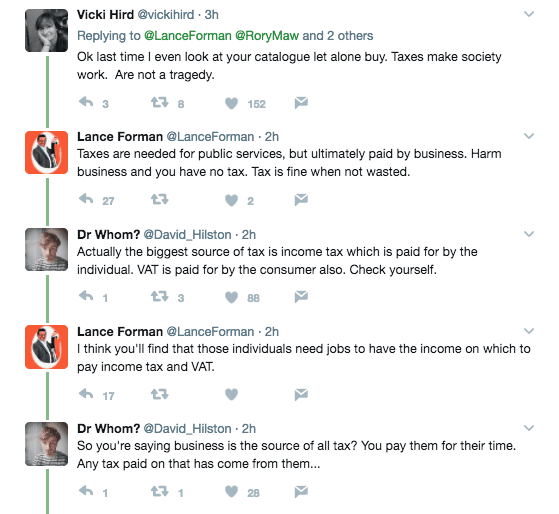
Task: Share Dr Whom's last tweet via message icon
Action: click(x=301, y=492)
